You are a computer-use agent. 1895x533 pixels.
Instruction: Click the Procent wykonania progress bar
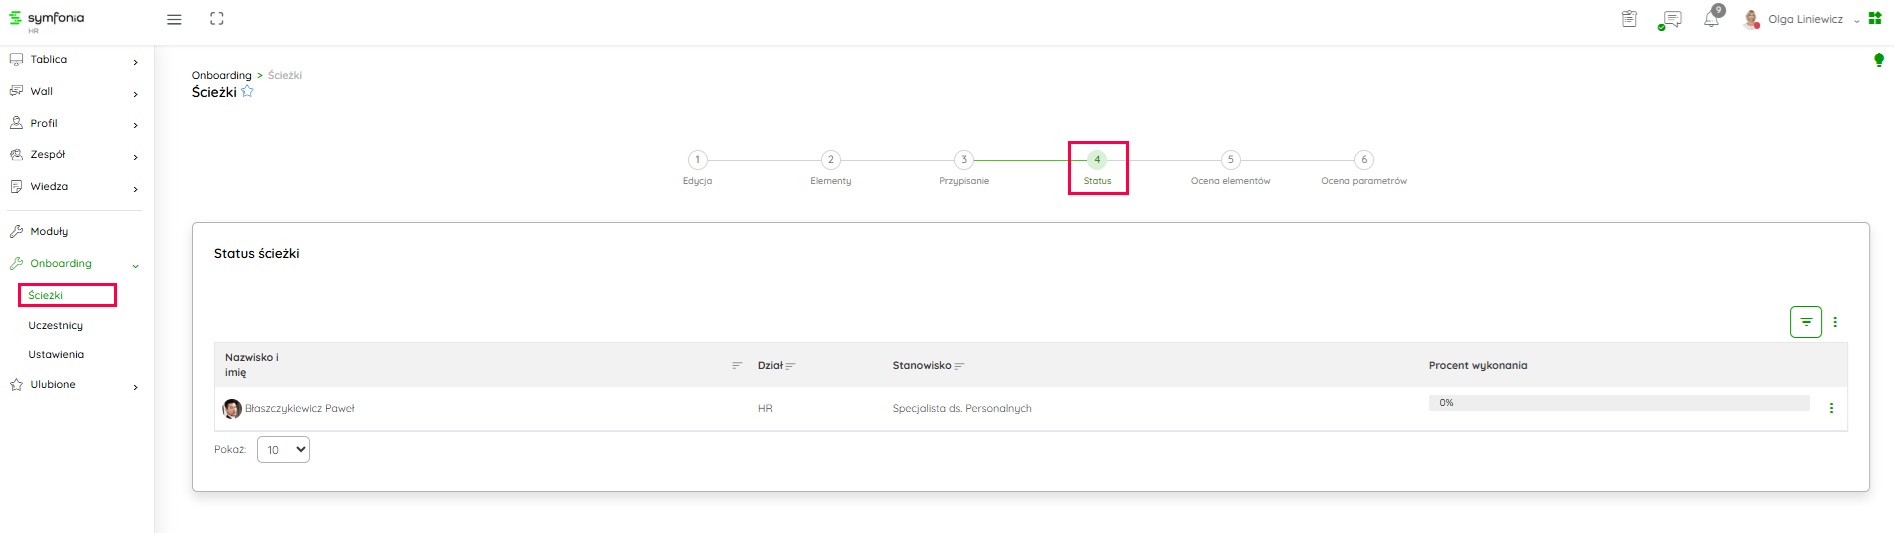coord(1618,403)
